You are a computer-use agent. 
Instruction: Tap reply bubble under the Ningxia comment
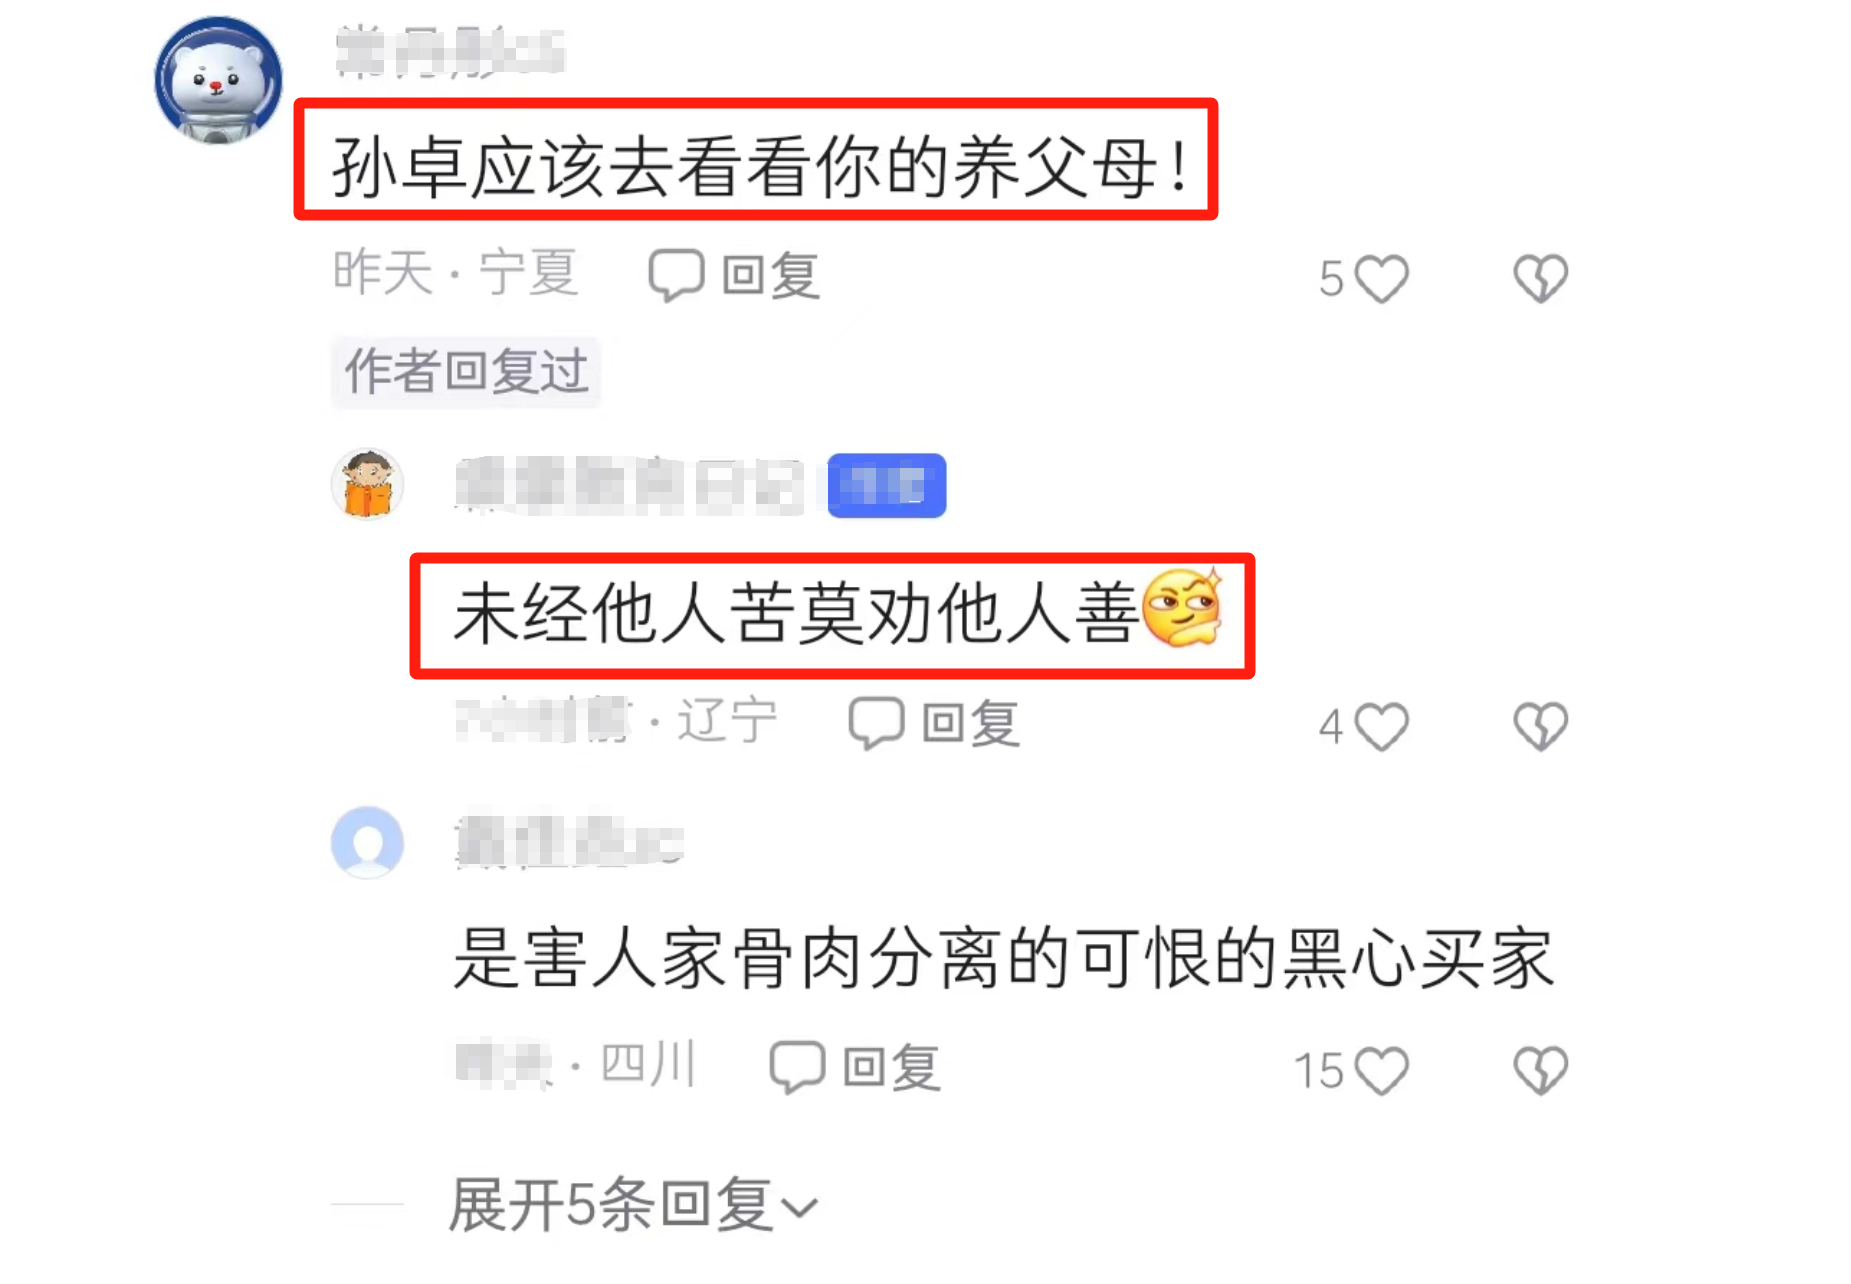(x=734, y=275)
